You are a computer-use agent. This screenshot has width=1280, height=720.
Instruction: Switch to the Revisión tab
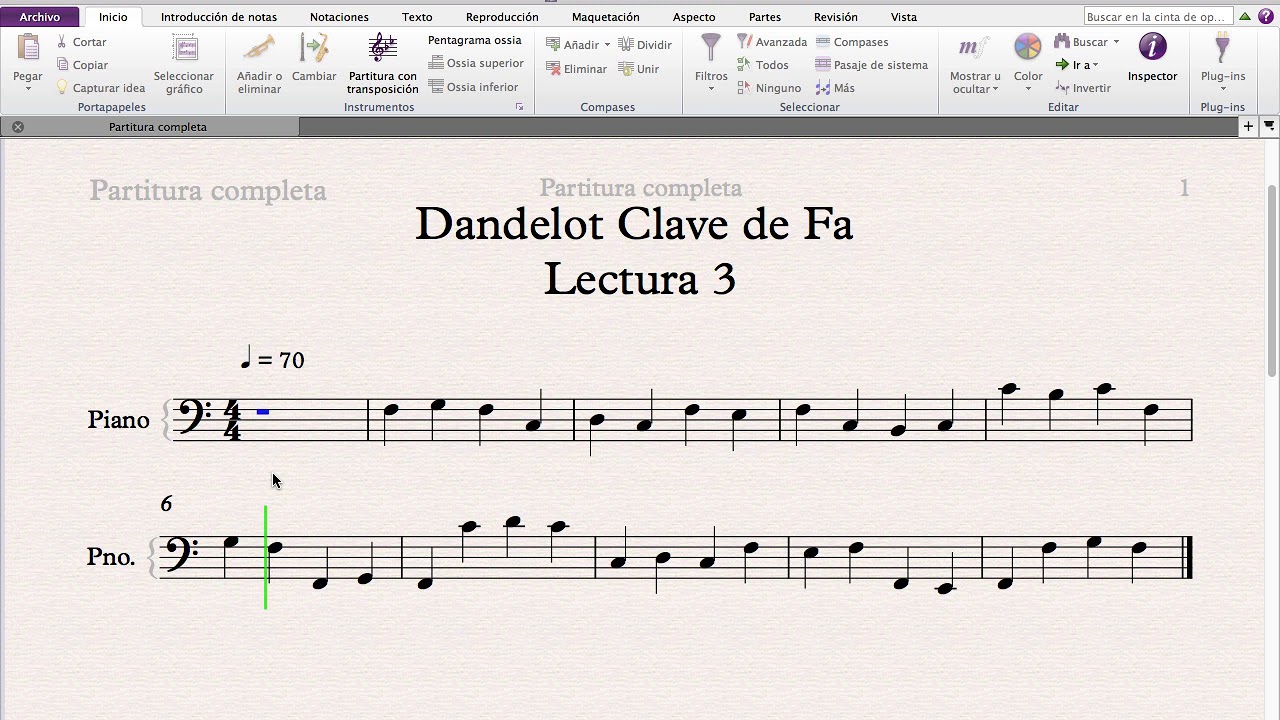[836, 17]
